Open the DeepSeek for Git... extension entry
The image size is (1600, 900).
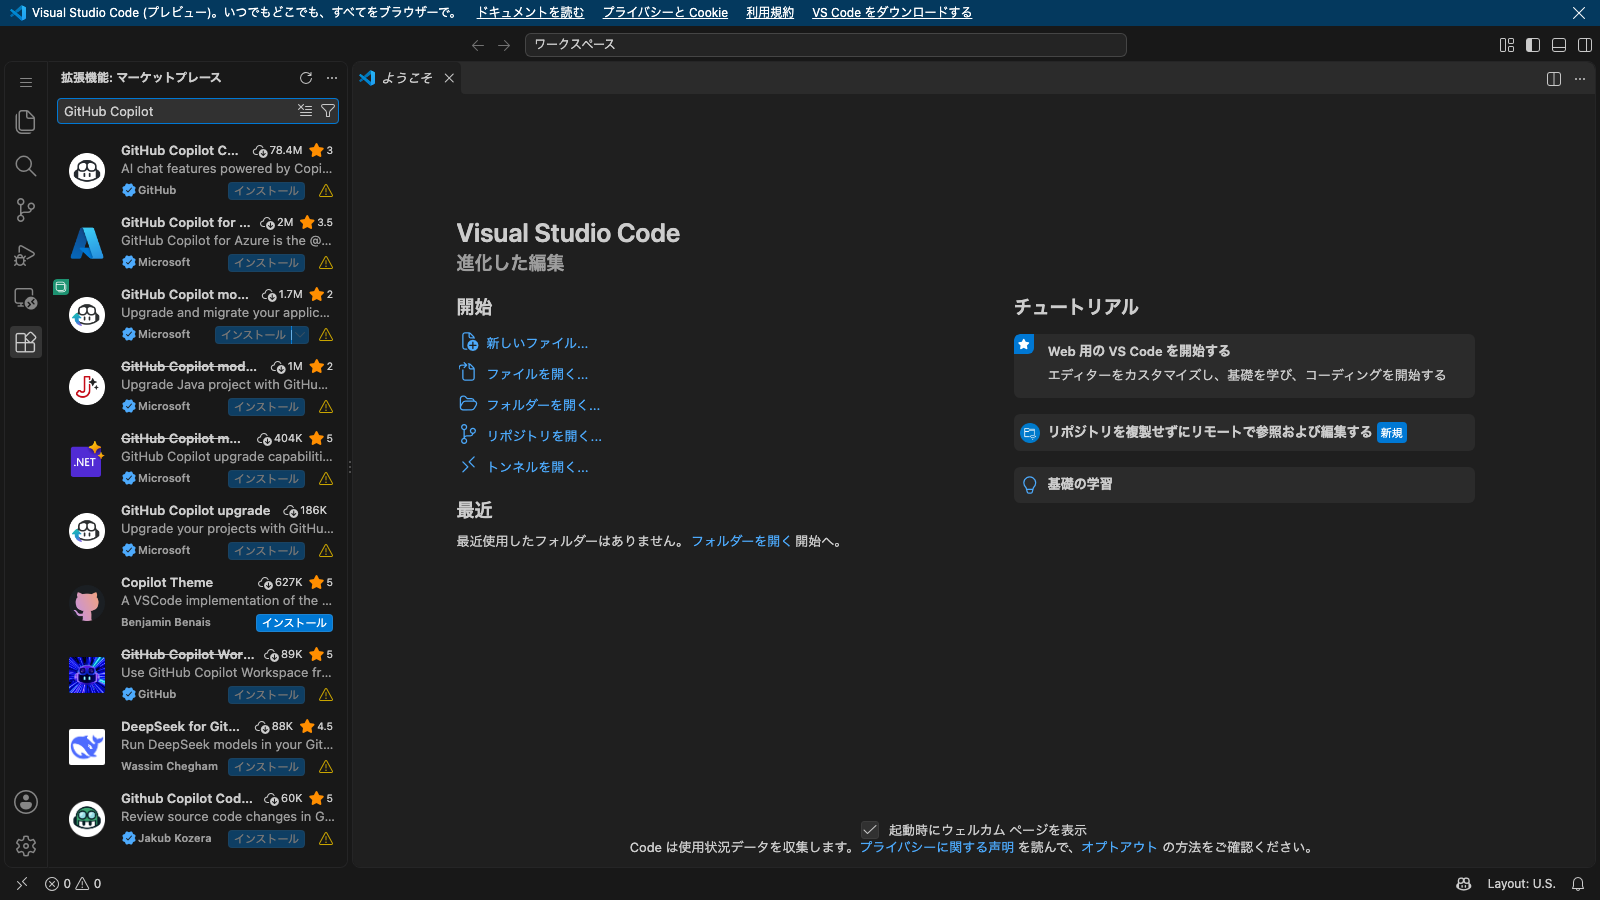200,746
